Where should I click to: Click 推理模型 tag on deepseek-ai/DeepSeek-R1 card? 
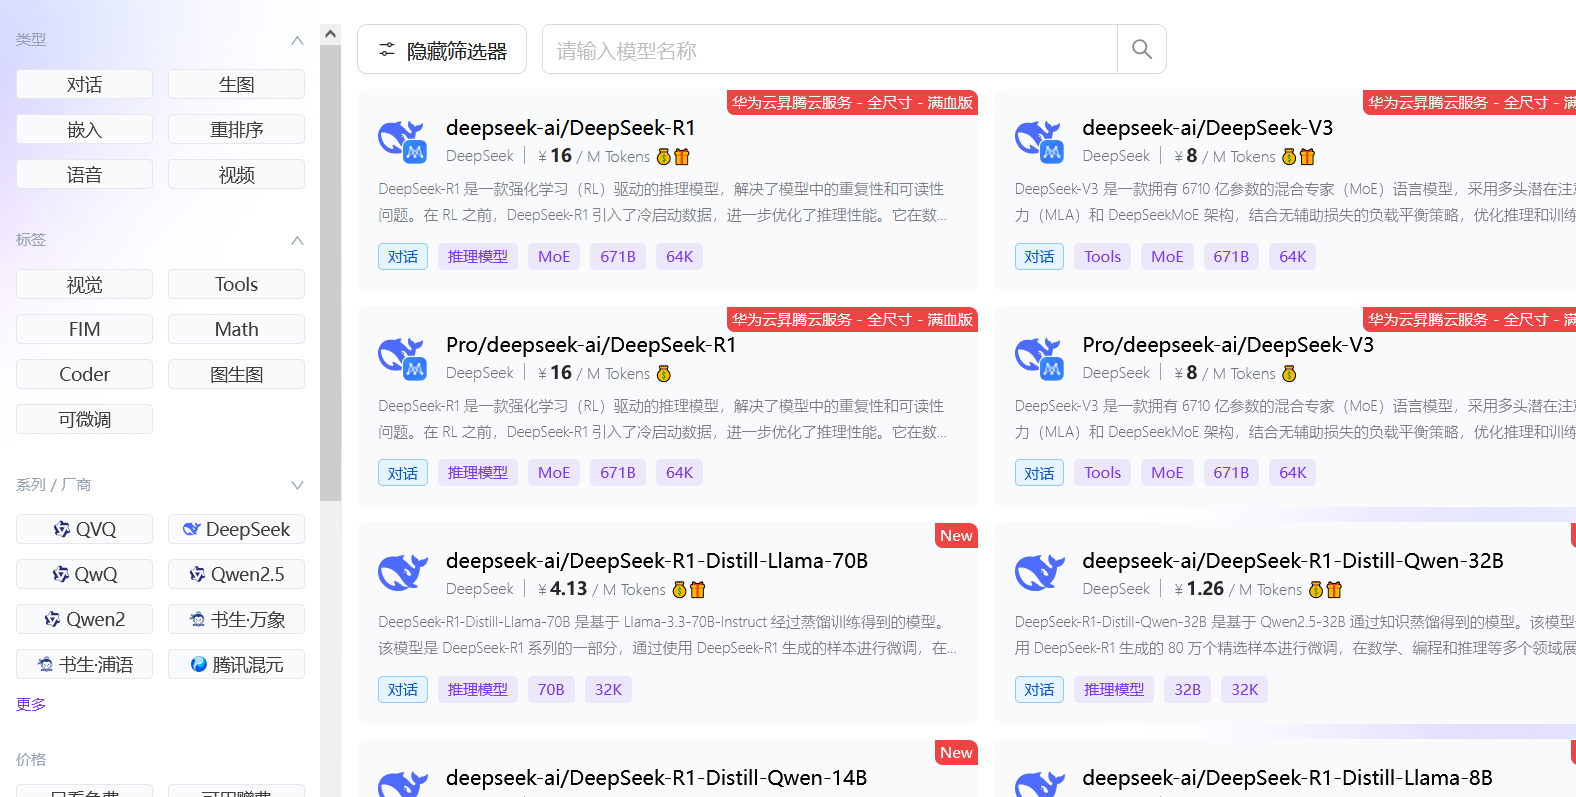coord(478,257)
